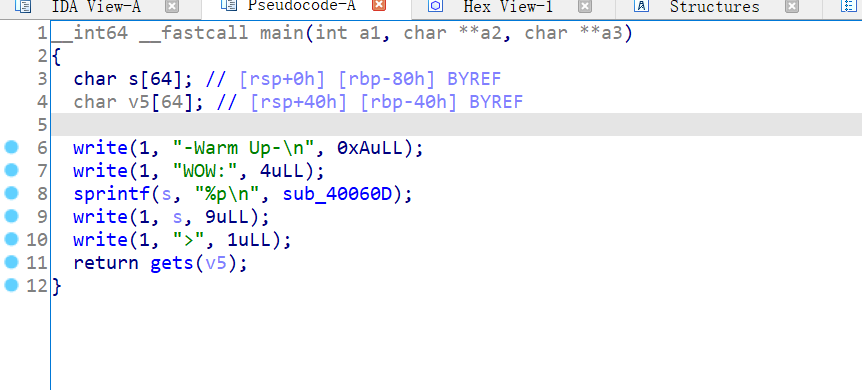The height and width of the screenshot is (390, 862).
Task: Click the Structures tab icon
Action: 642,6
